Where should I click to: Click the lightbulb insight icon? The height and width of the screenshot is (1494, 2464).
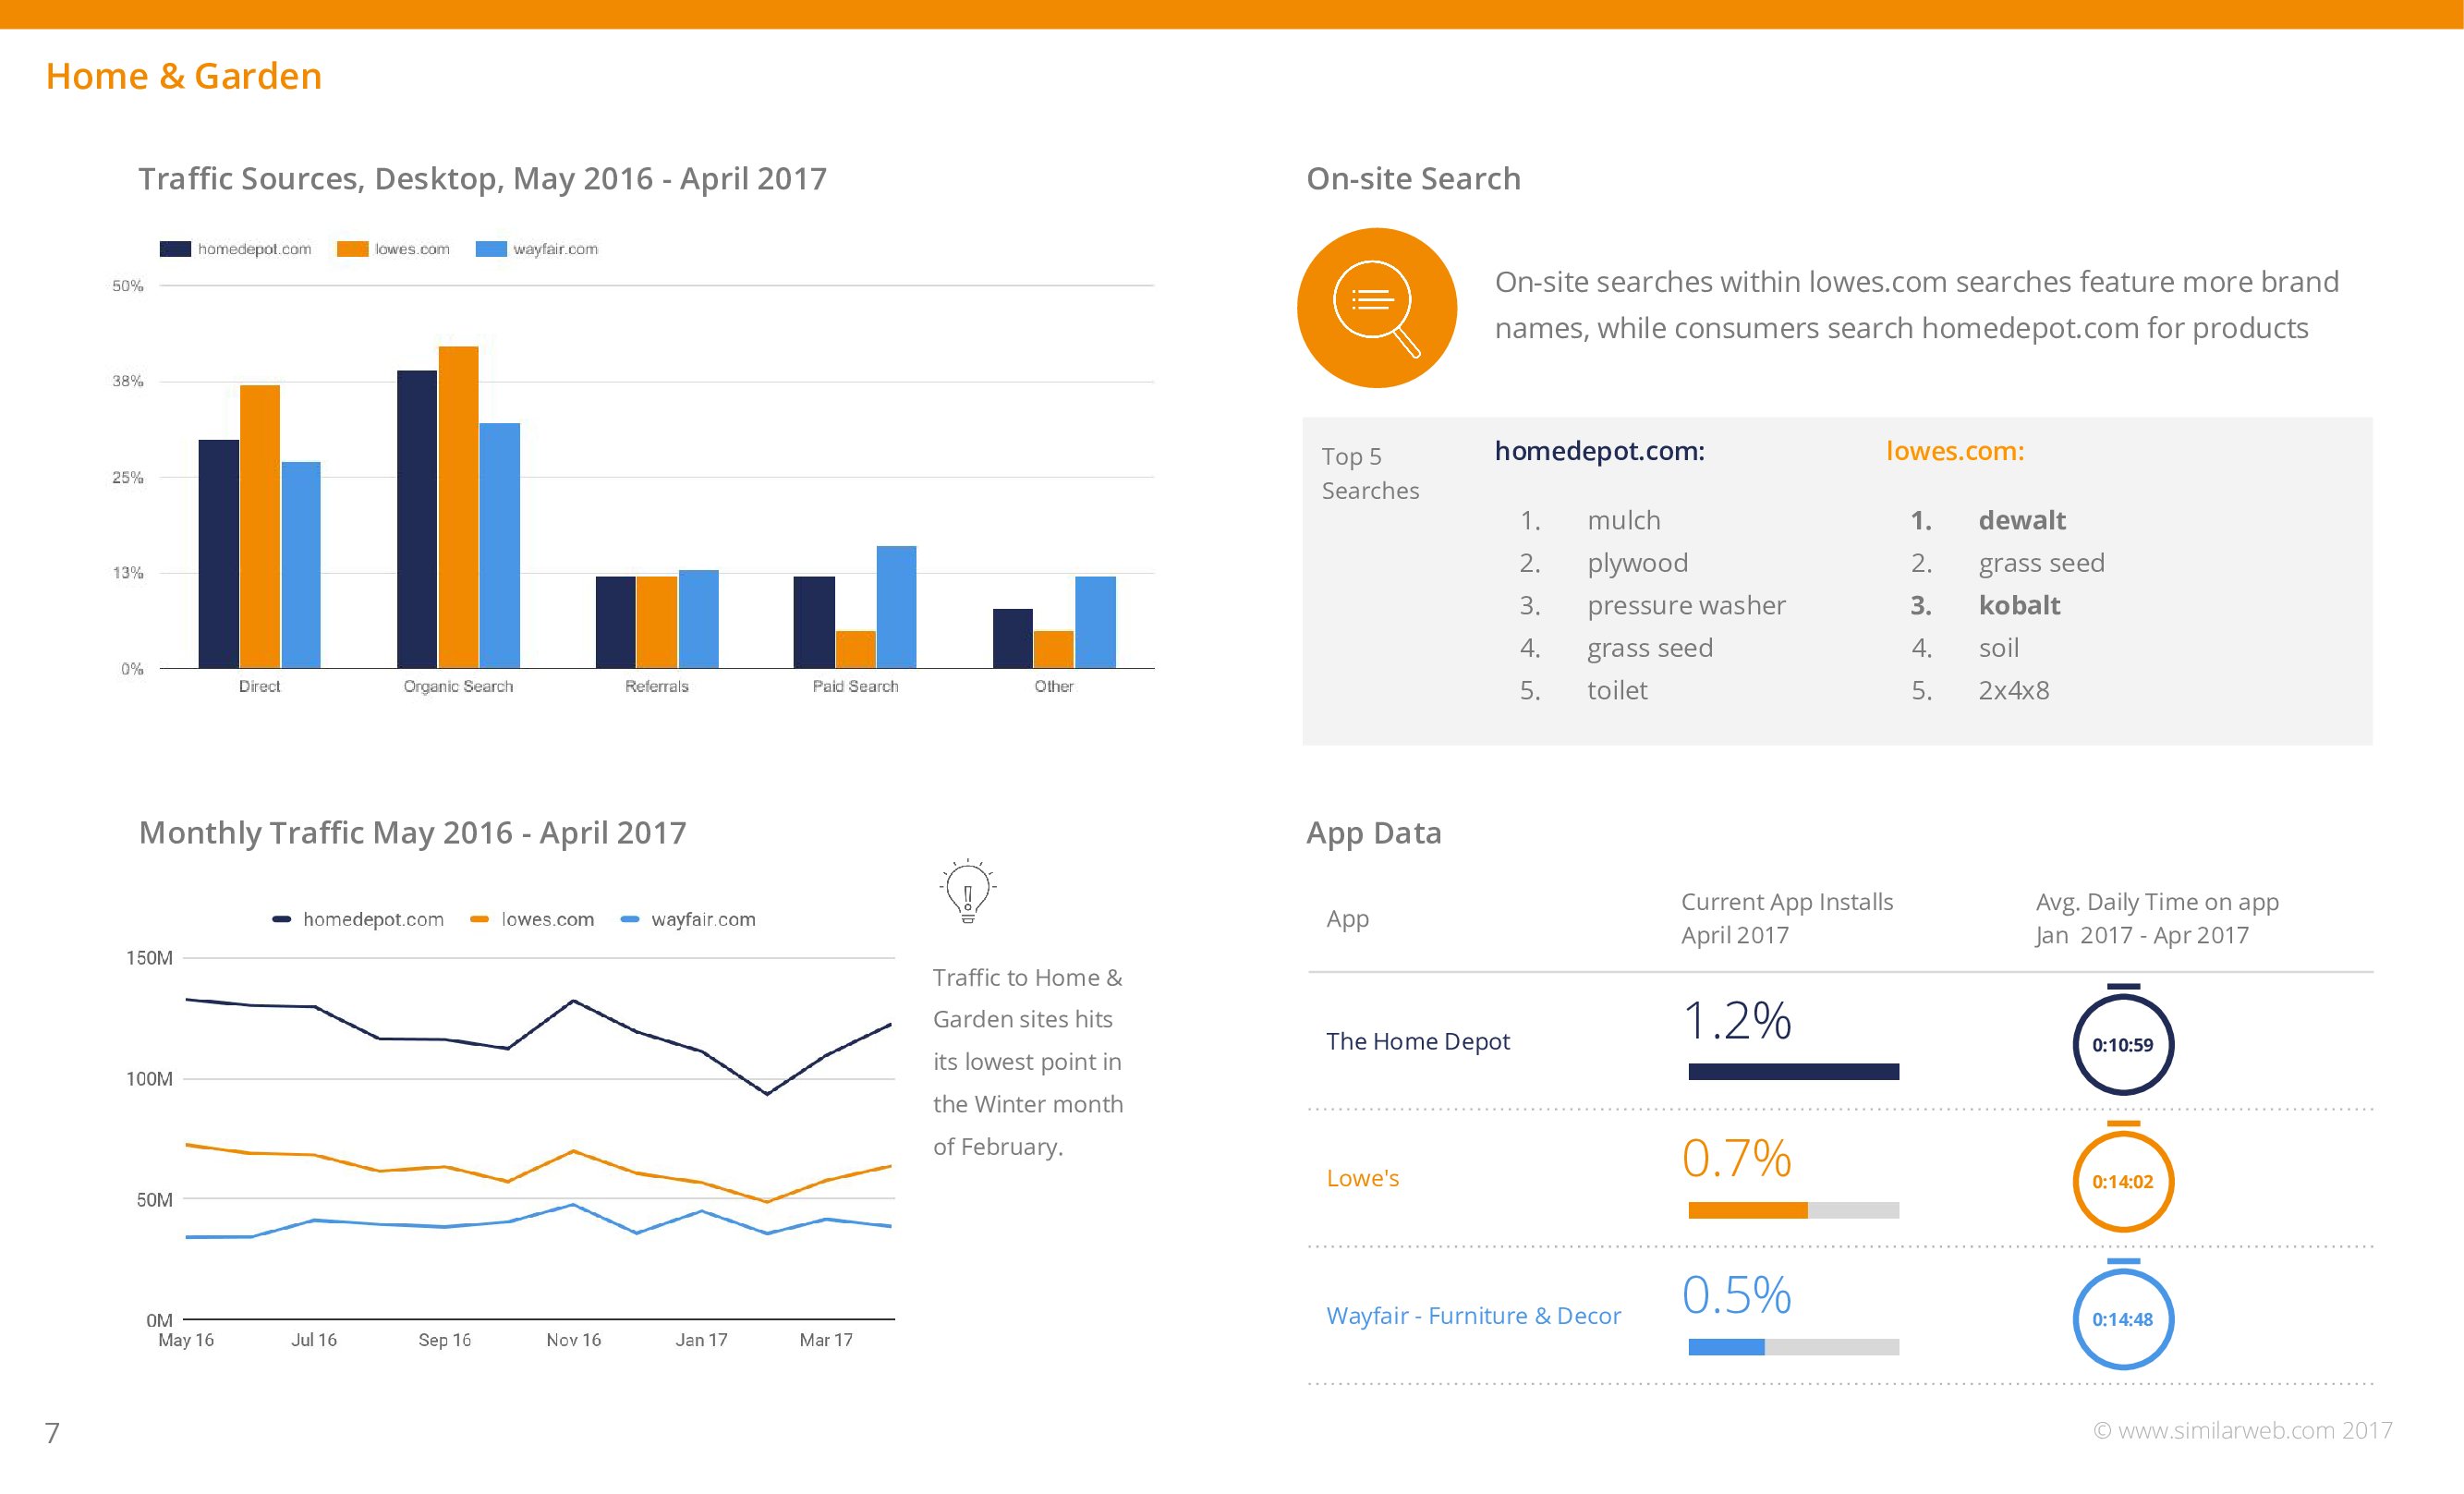tap(967, 890)
